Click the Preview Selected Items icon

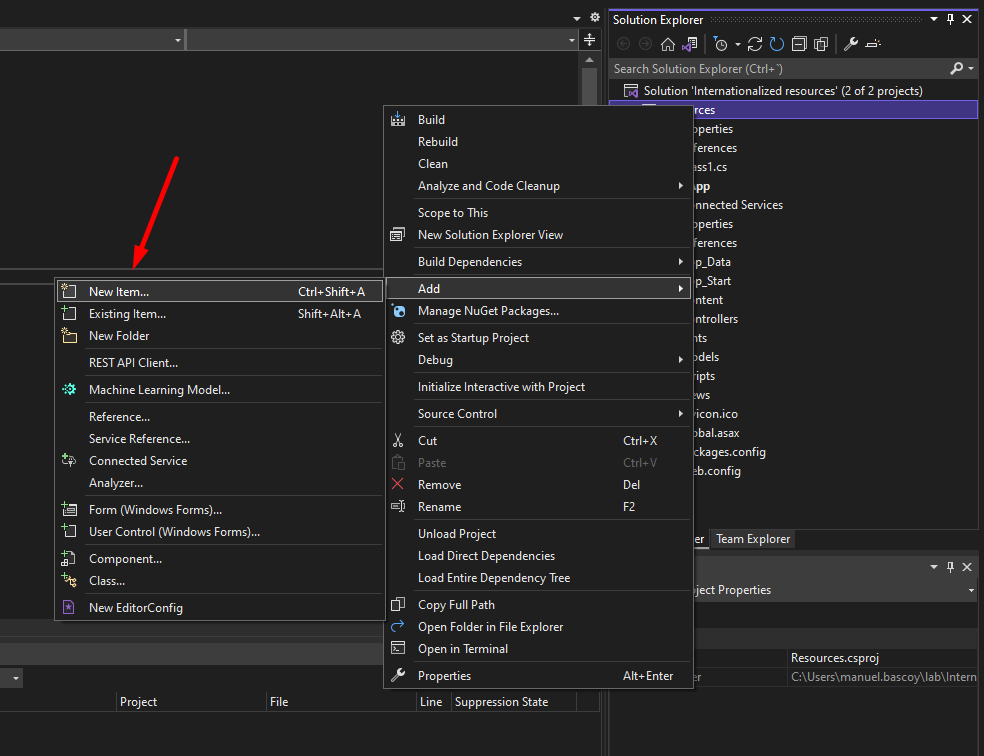click(x=873, y=44)
